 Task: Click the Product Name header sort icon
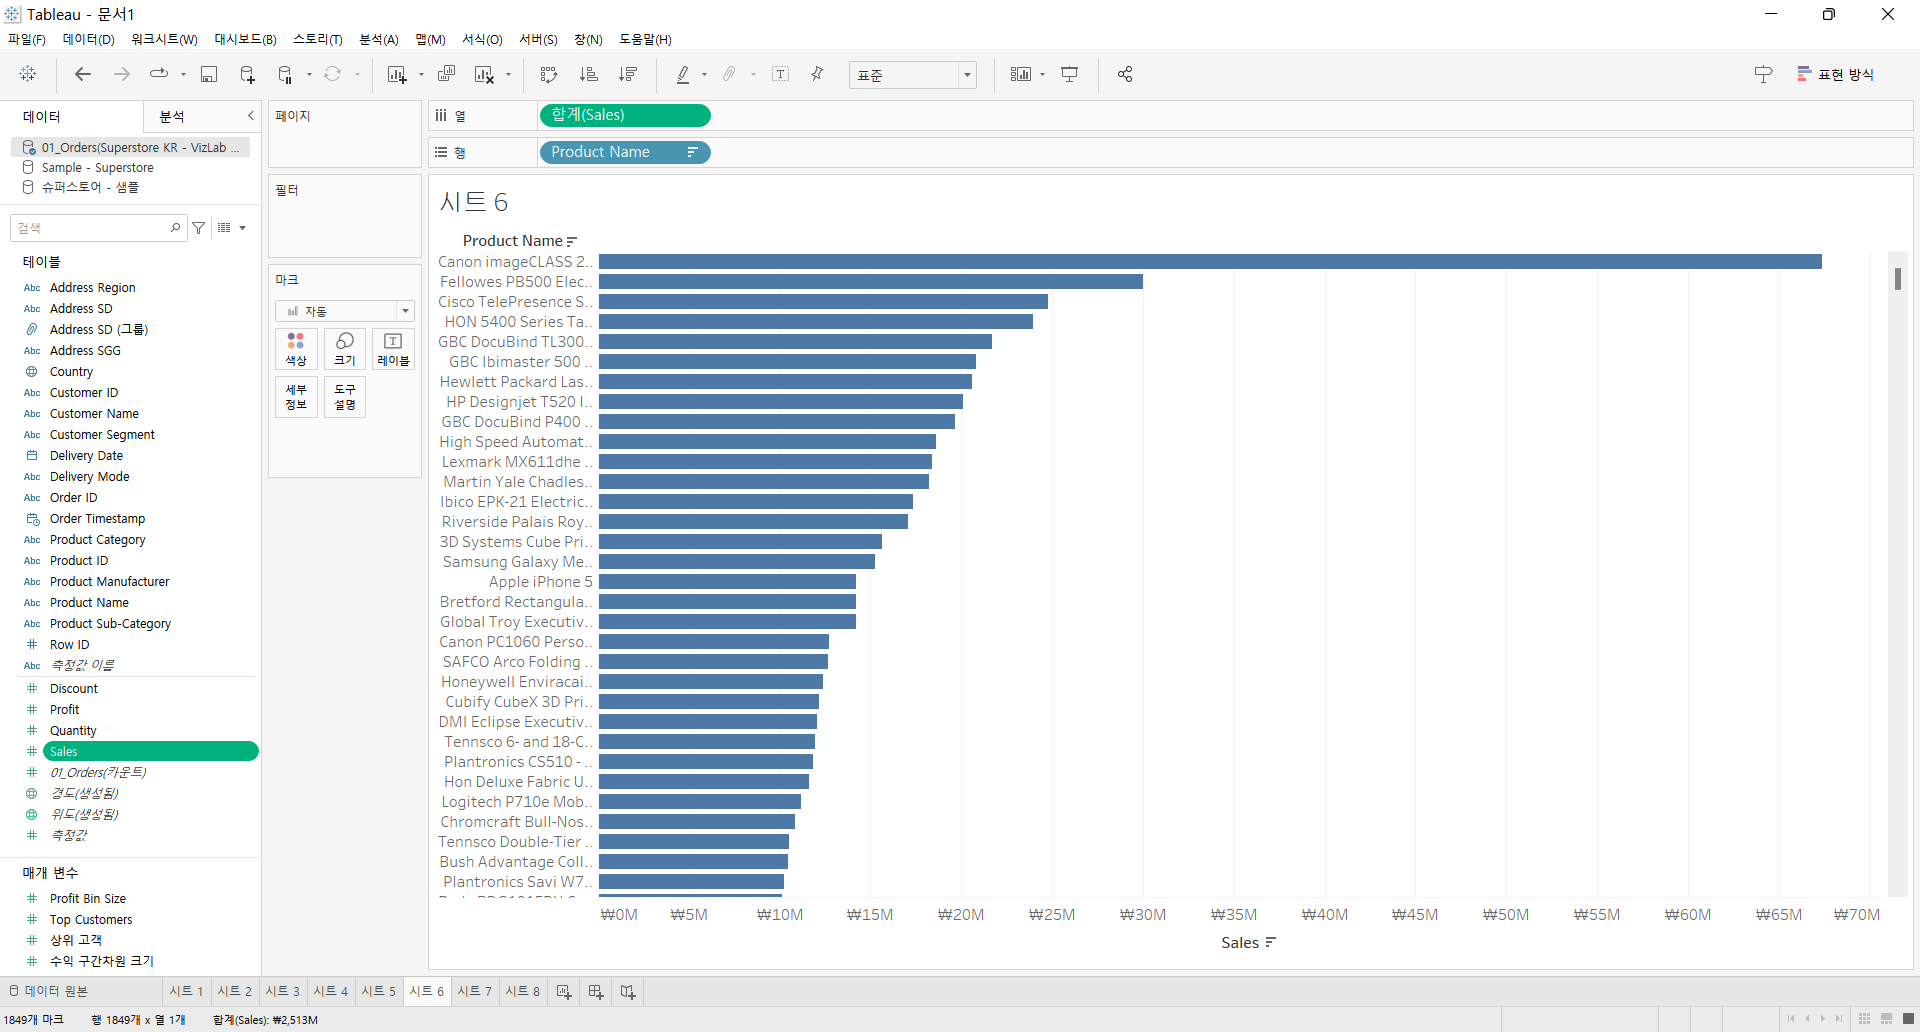click(572, 241)
